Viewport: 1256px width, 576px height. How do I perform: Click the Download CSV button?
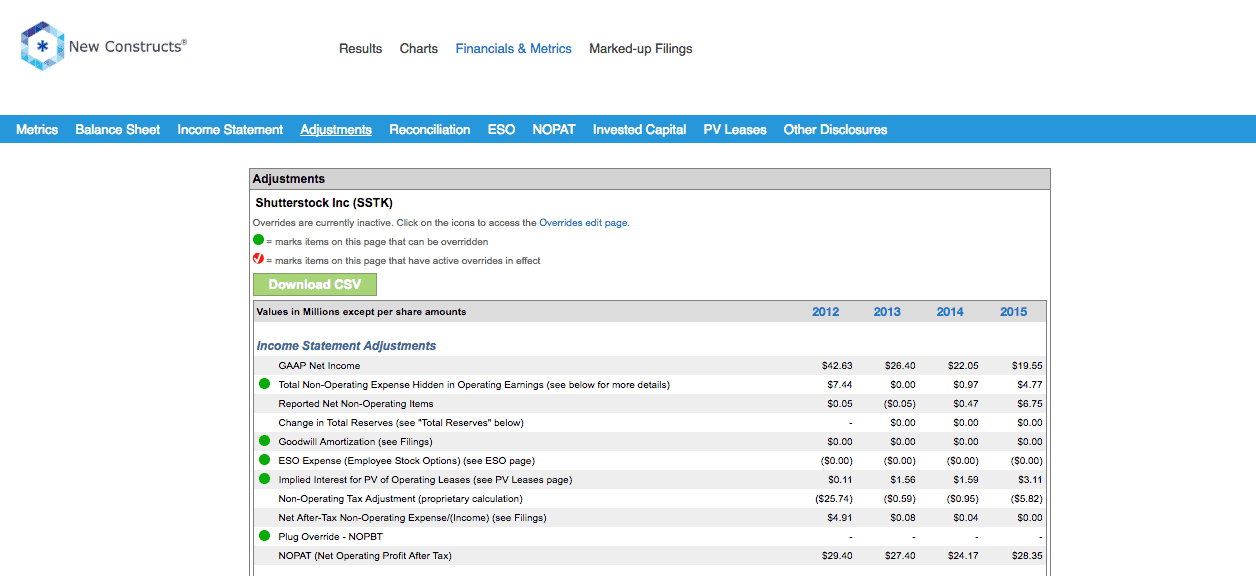tap(315, 284)
